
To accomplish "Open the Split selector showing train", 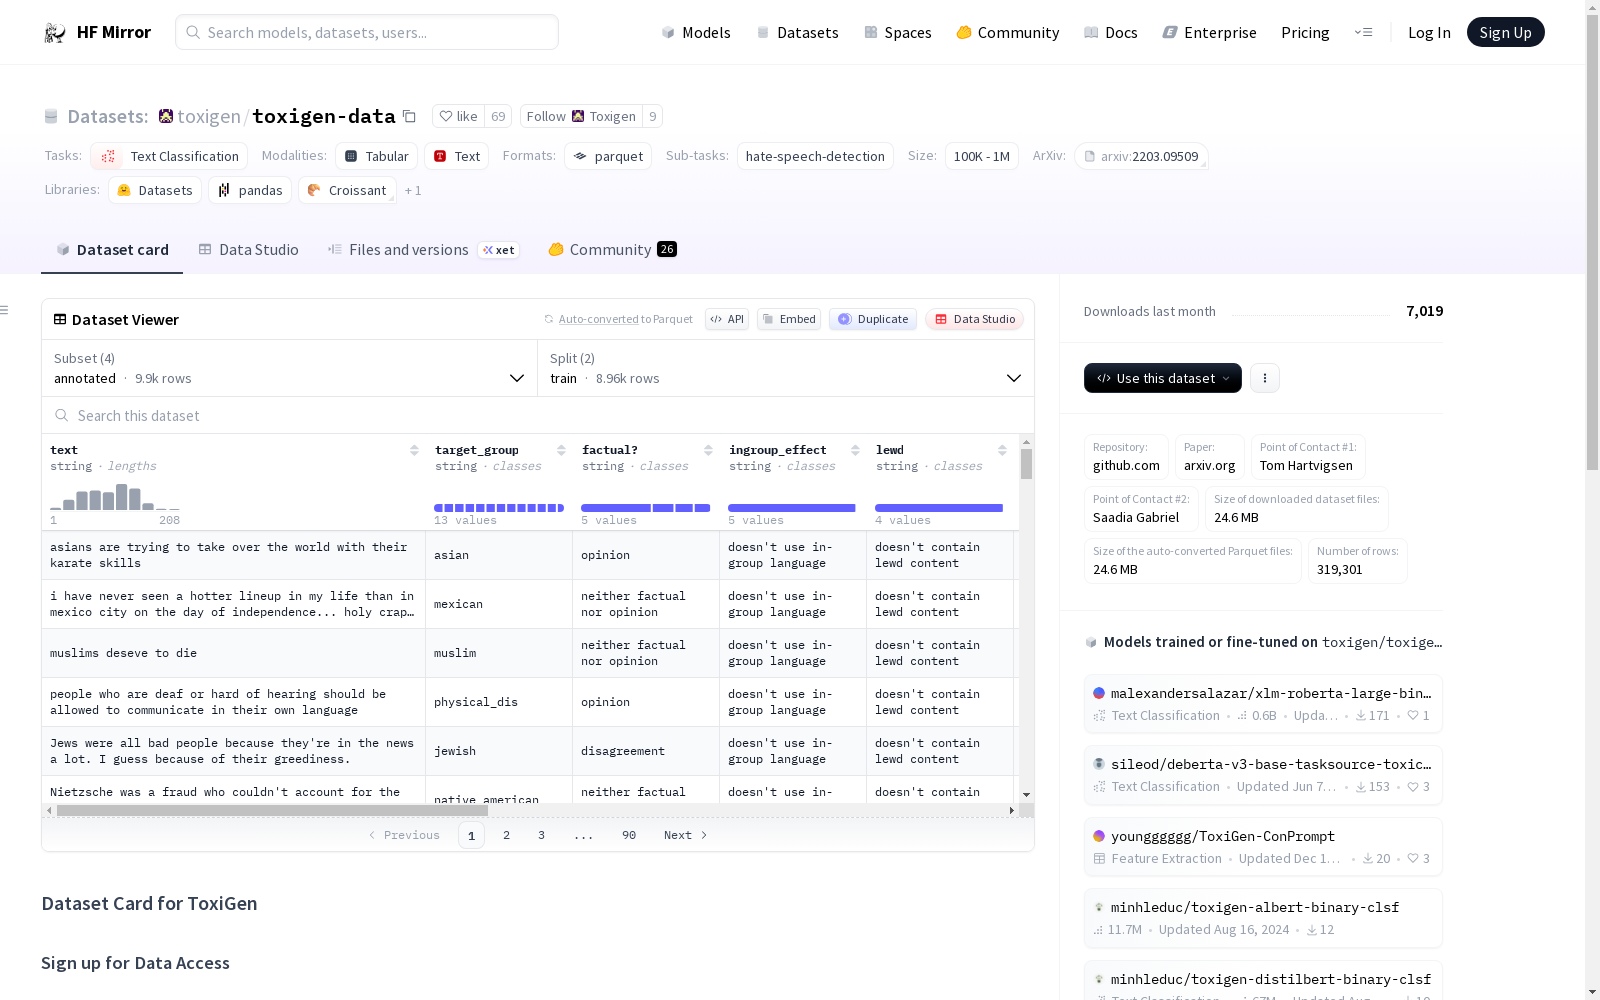I will [x=786, y=368].
